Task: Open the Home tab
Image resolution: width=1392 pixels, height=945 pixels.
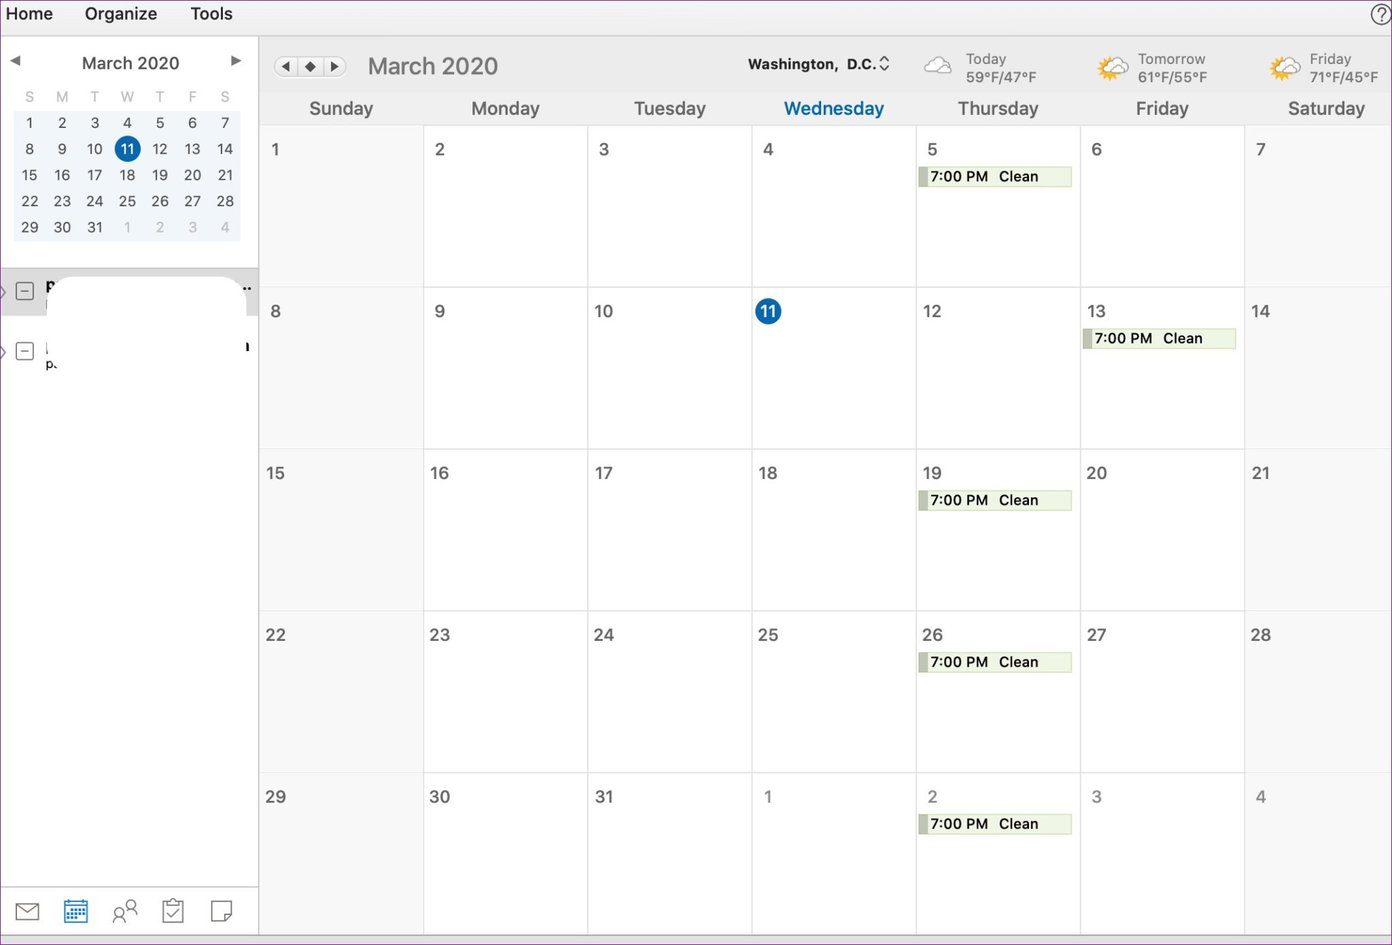Action: 29,14
